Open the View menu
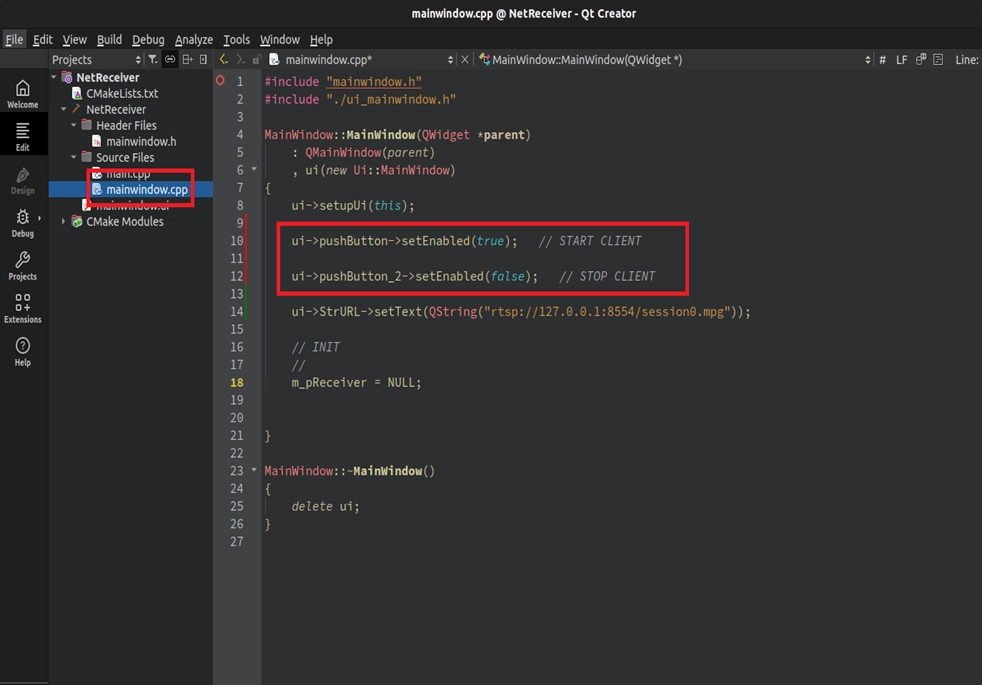Viewport: 982px width, 685px height. (75, 39)
